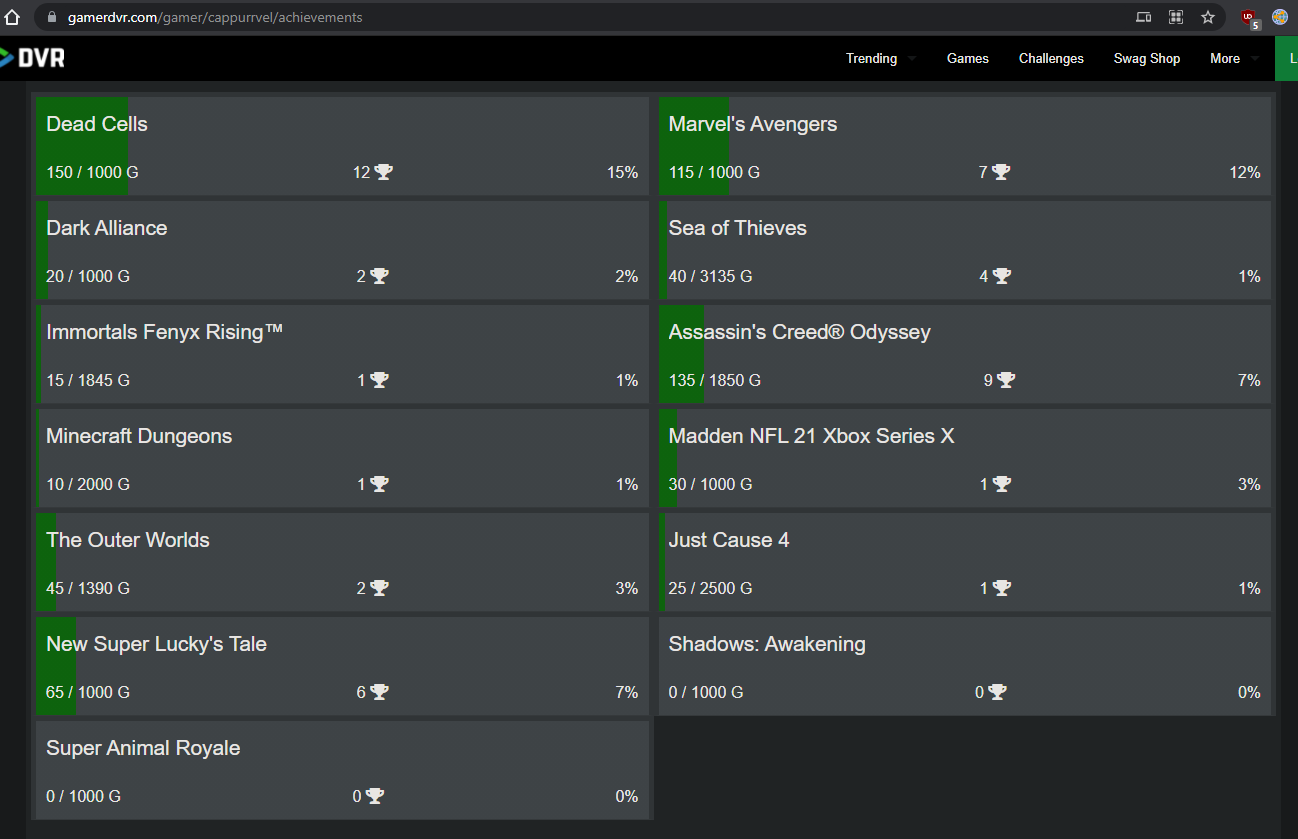The width and height of the screenshot is (1298, 839).
Task: Open The Outer Worlds game title
Action: 128,540
